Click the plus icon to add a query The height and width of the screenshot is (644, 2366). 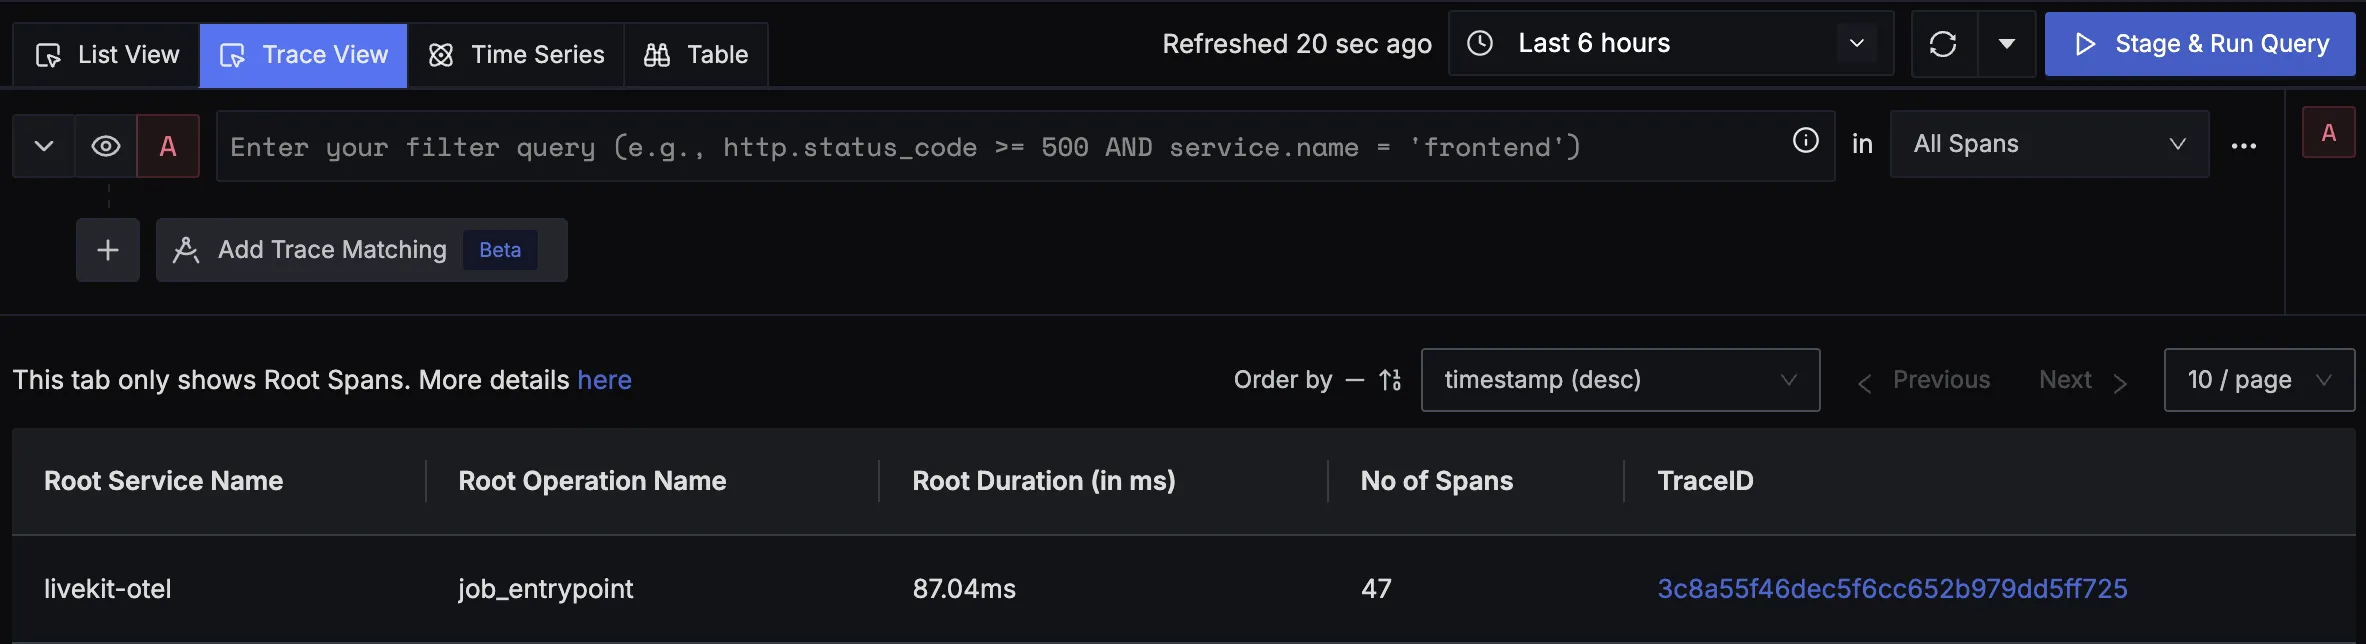click(x=107, y=249)
